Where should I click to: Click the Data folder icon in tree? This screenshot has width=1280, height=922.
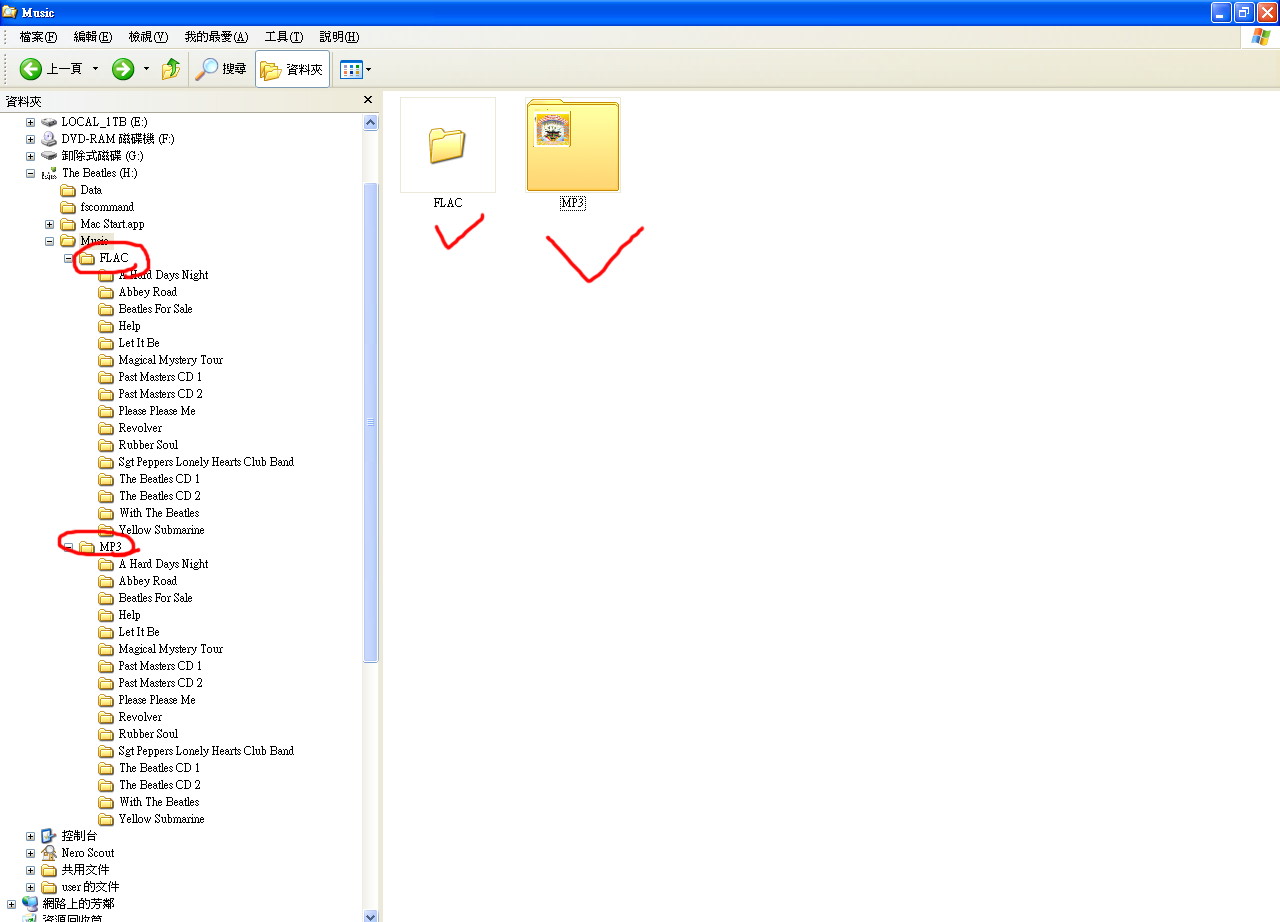click(68, 190)
